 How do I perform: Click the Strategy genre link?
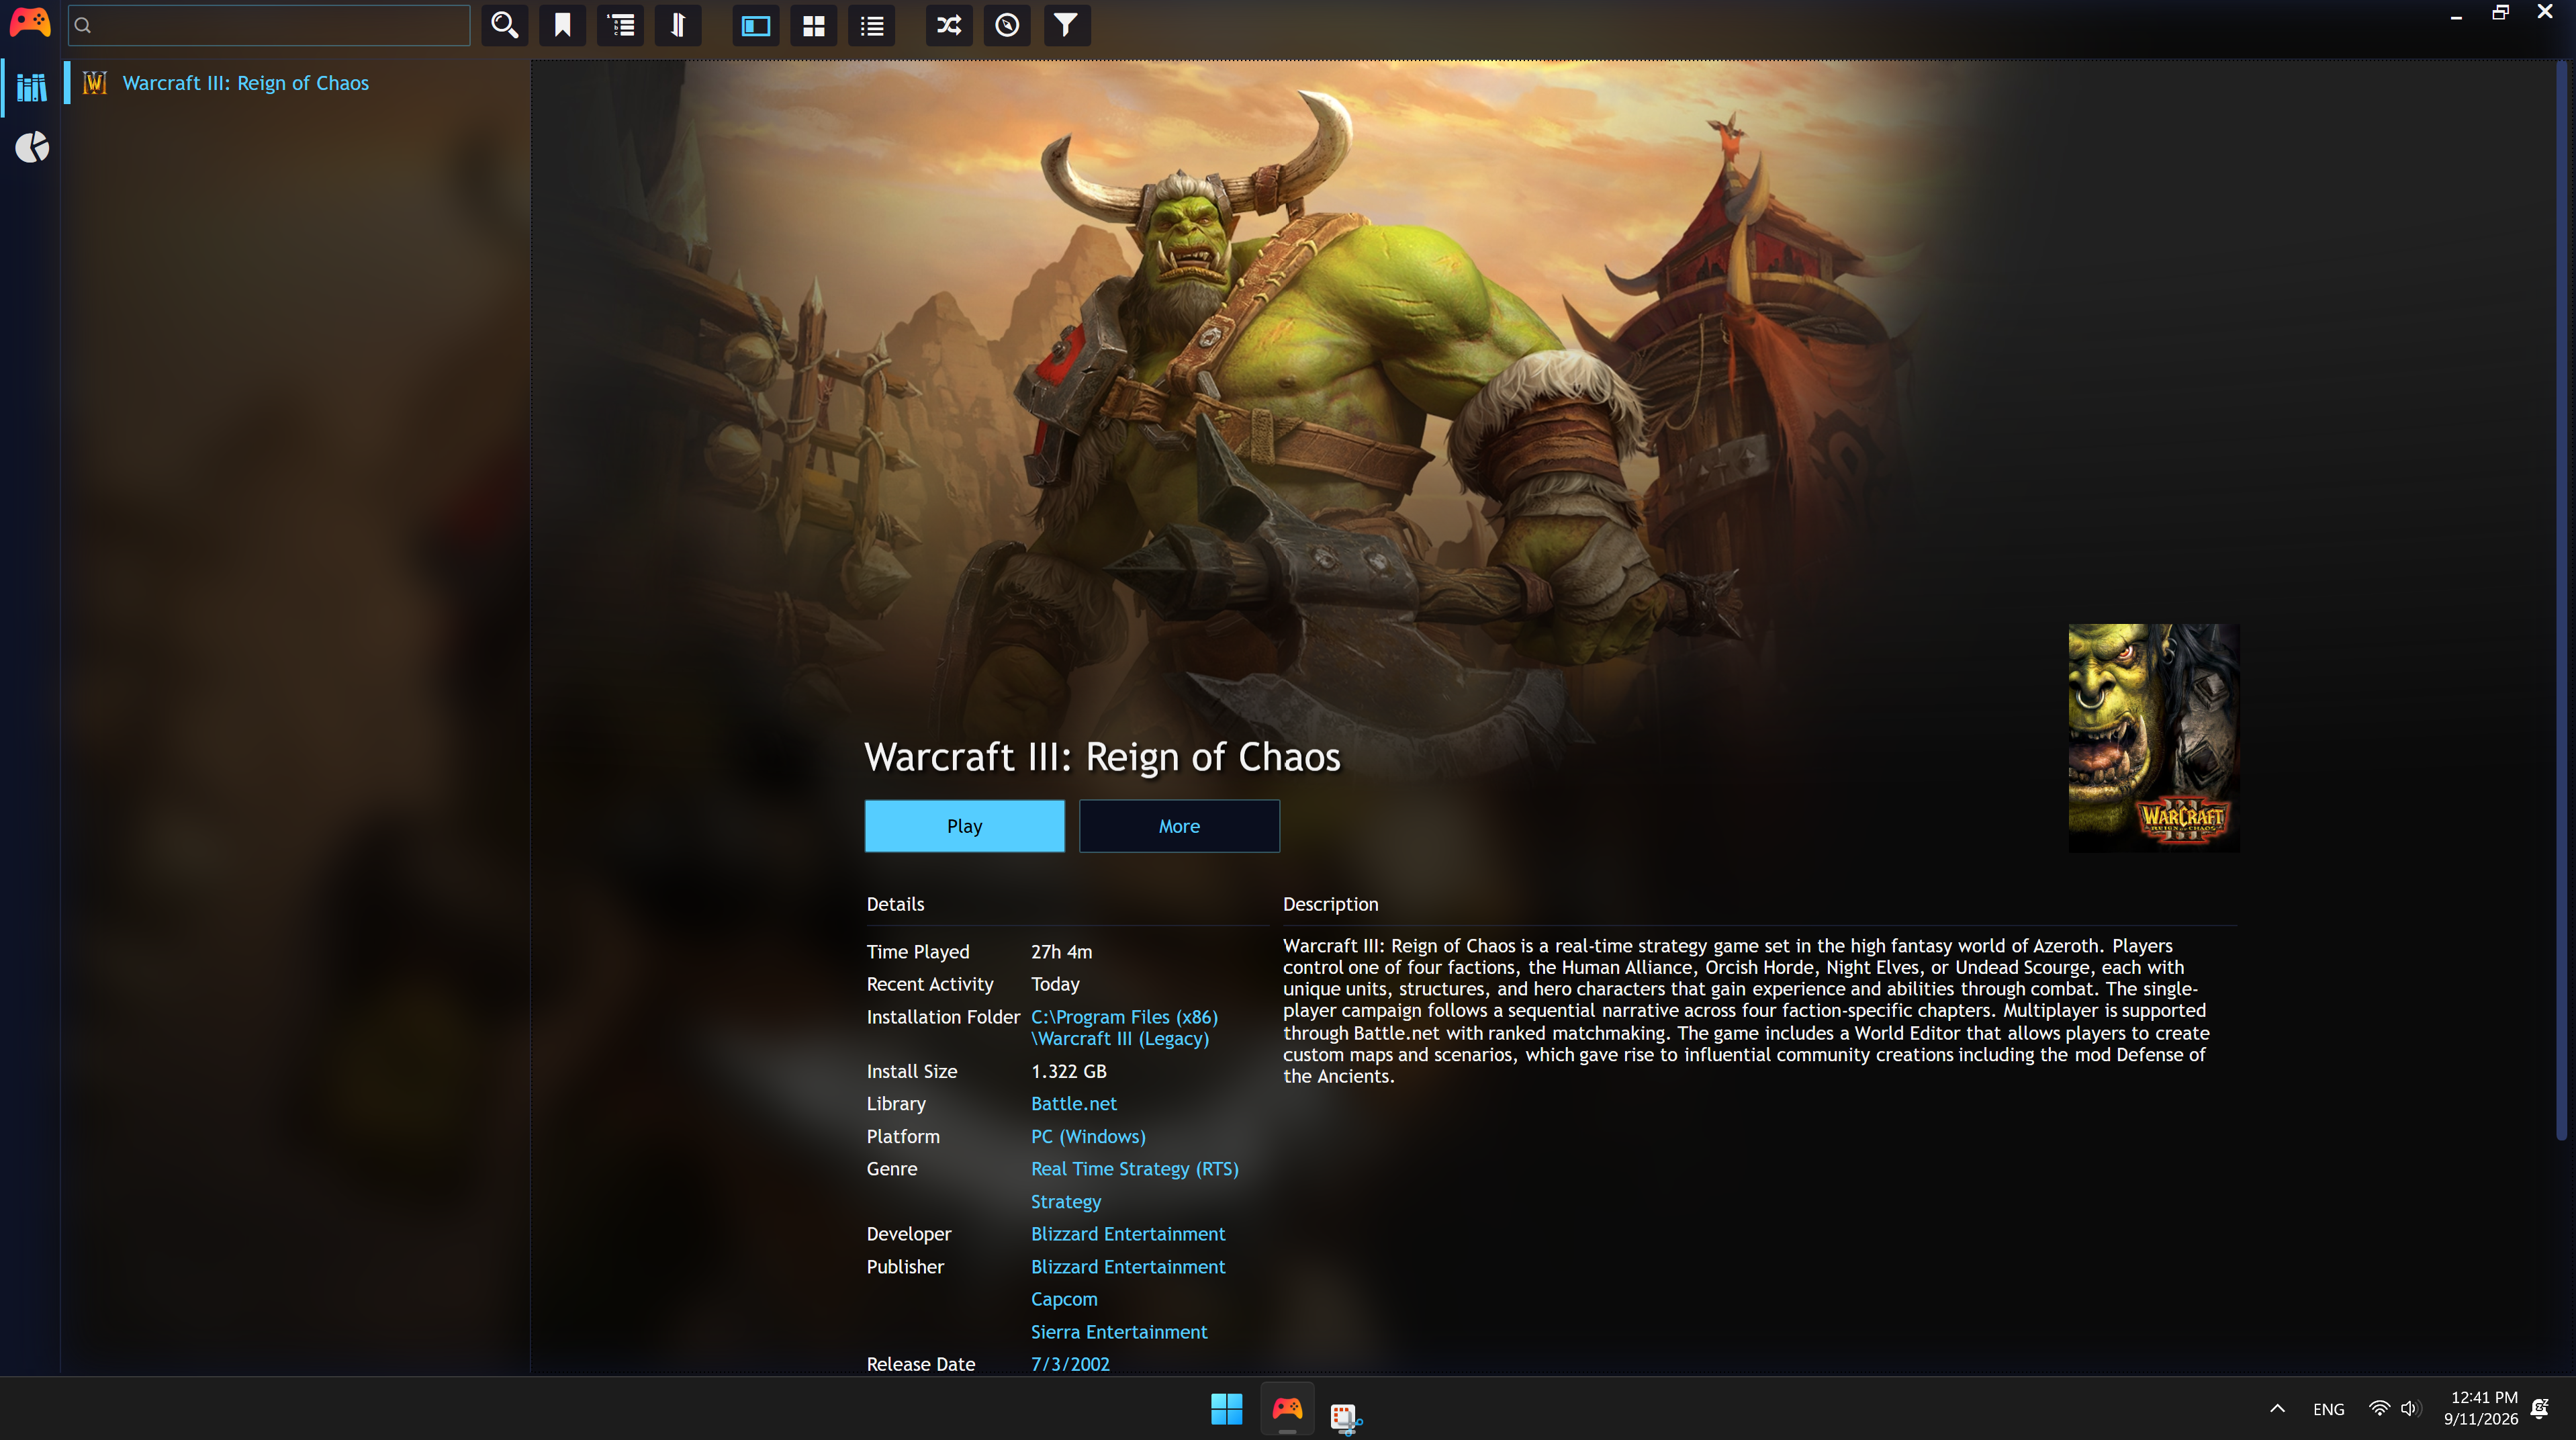[1065, 1202]
